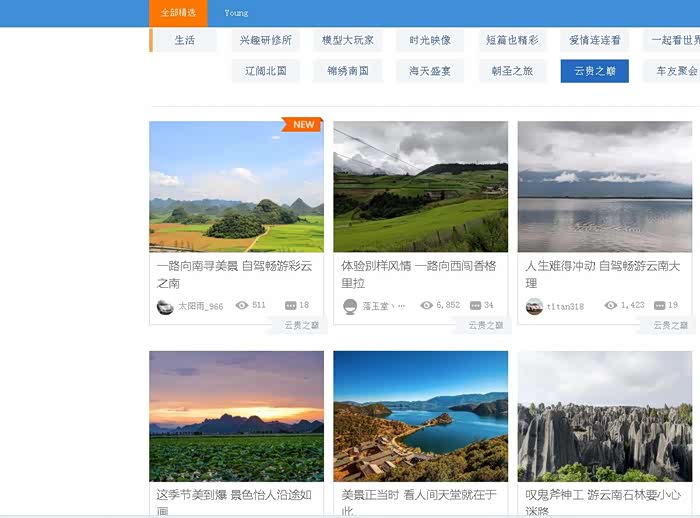Open the 爱情连连看 category

click(x=595, y=40)
